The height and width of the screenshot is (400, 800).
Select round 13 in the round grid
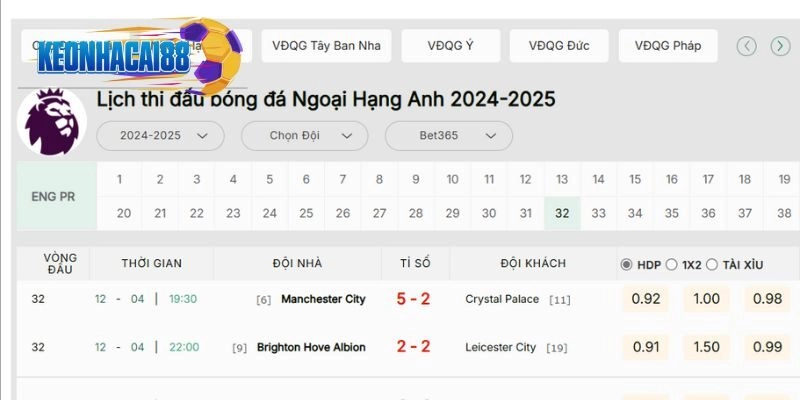[x=562, y=179]
